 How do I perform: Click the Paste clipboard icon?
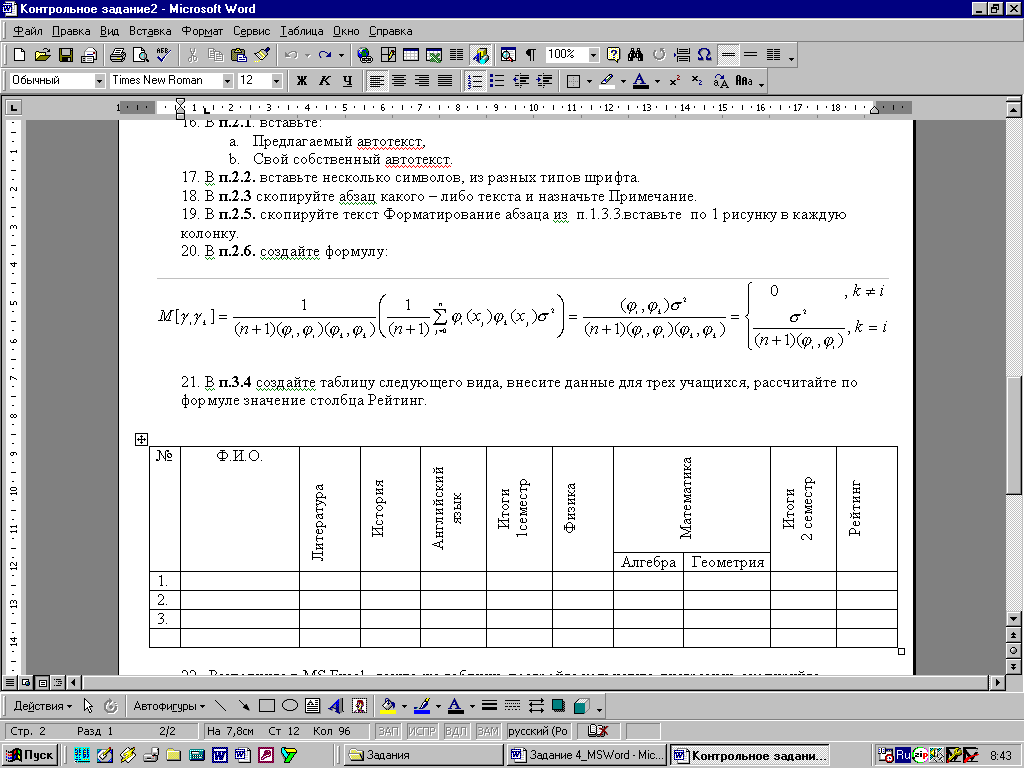[239, 55]
